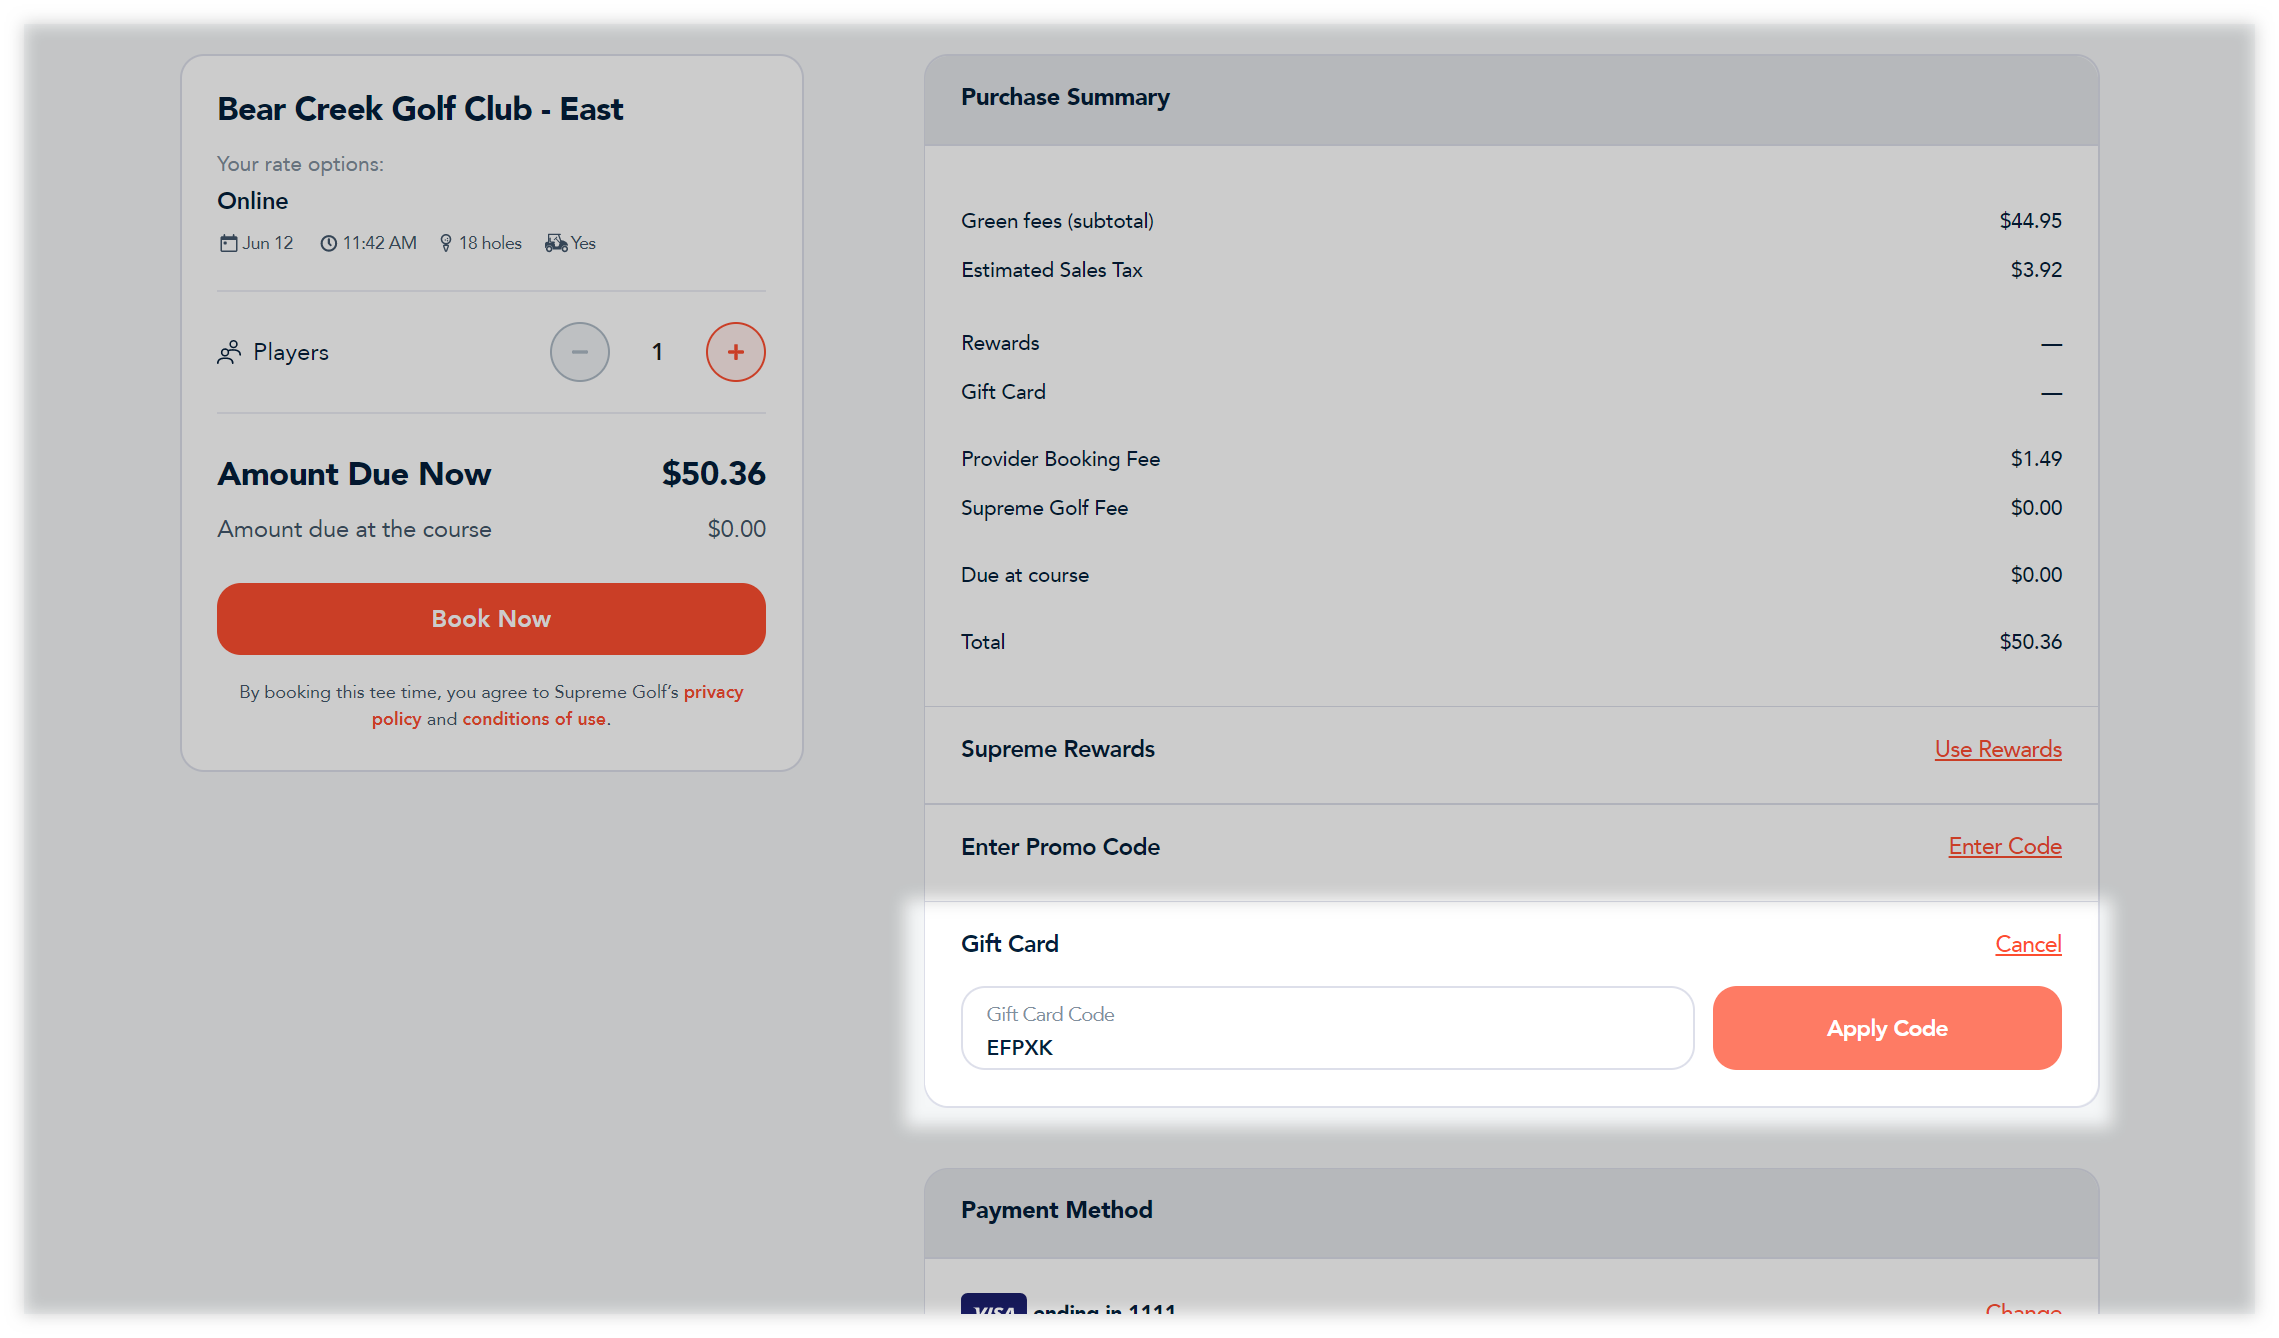Open the conditions of use link

click(534, 719)
